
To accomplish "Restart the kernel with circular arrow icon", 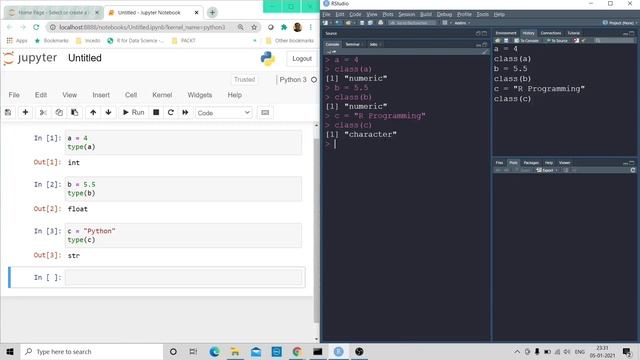I will [x=171, y=112].
